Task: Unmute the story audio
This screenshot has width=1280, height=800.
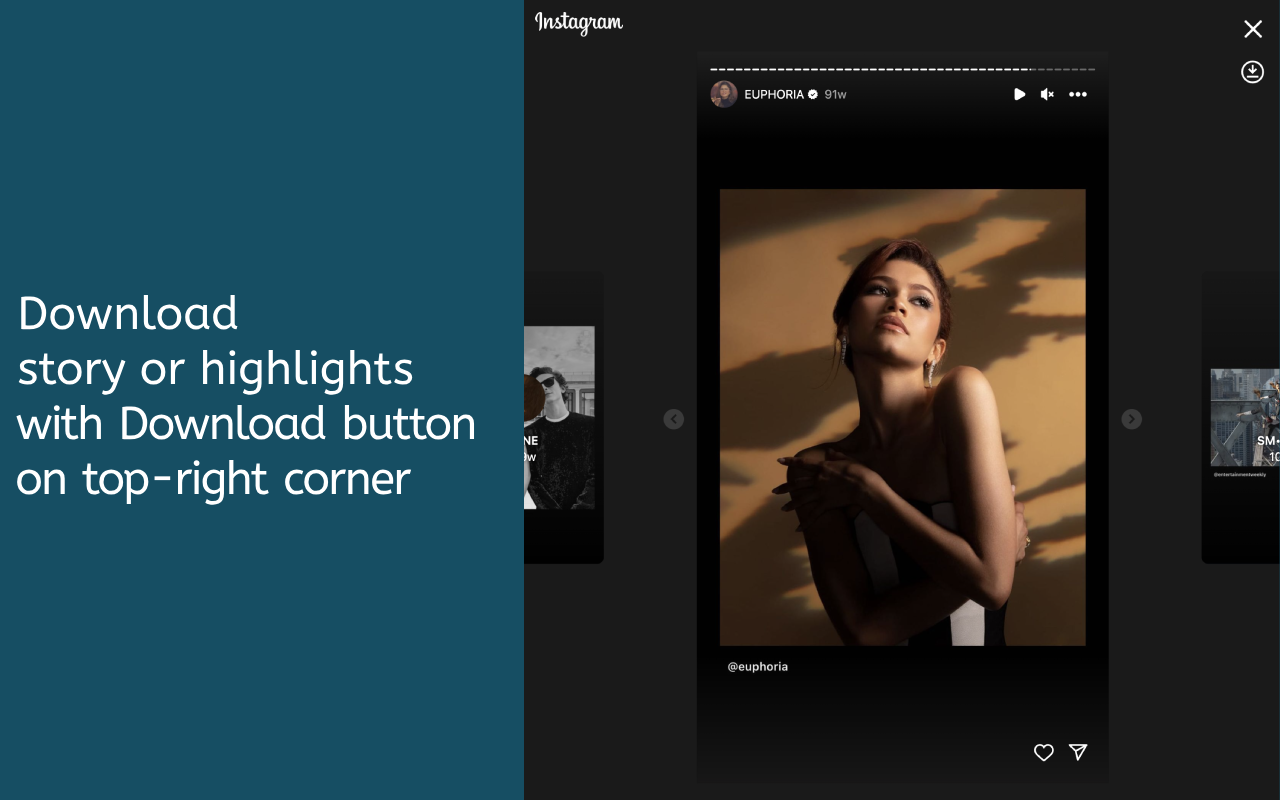Action: coord(1046,93)
